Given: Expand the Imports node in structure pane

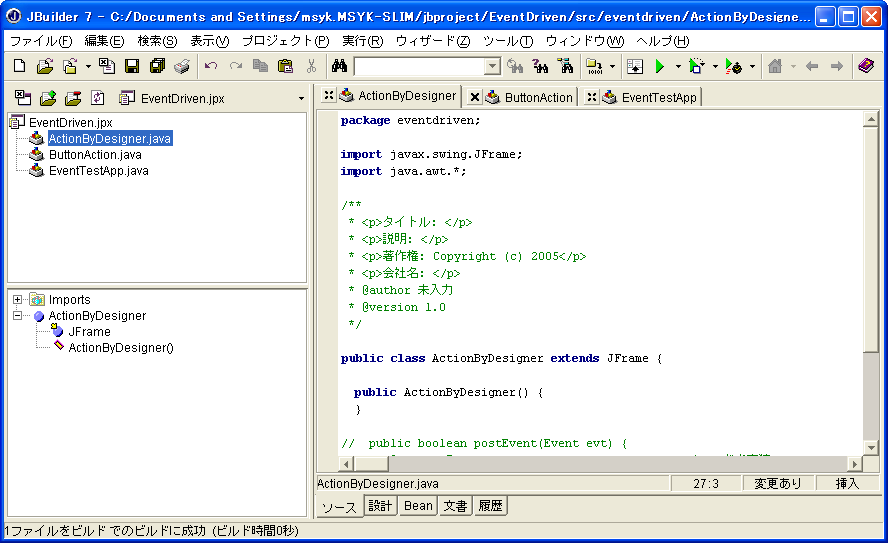Looking at the screenshot, I should pyautogui.click(x=18, y=300).
